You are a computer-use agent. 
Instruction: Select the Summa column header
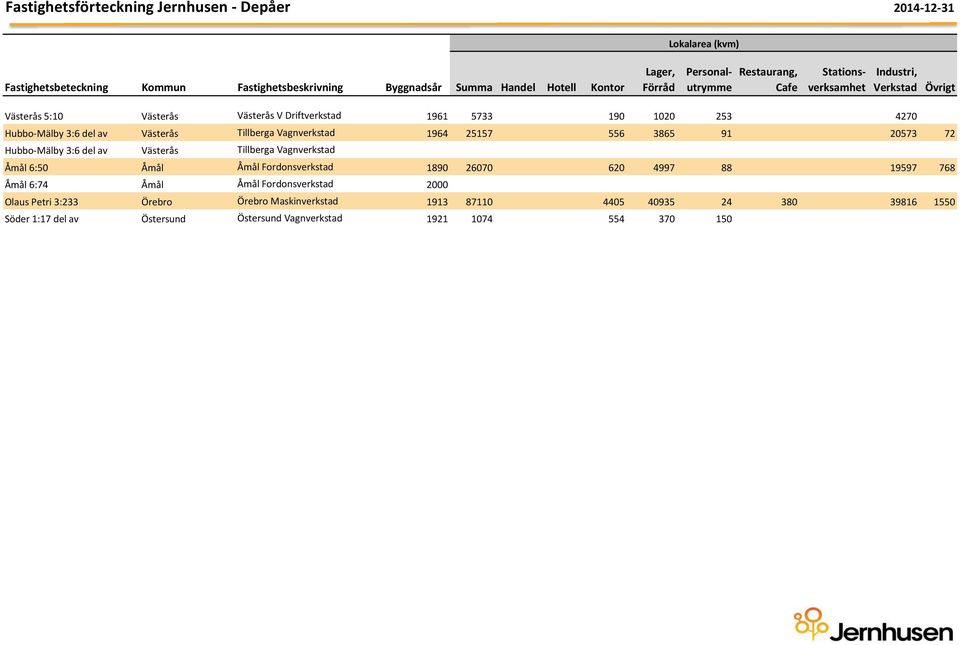[x=474, y=88]
